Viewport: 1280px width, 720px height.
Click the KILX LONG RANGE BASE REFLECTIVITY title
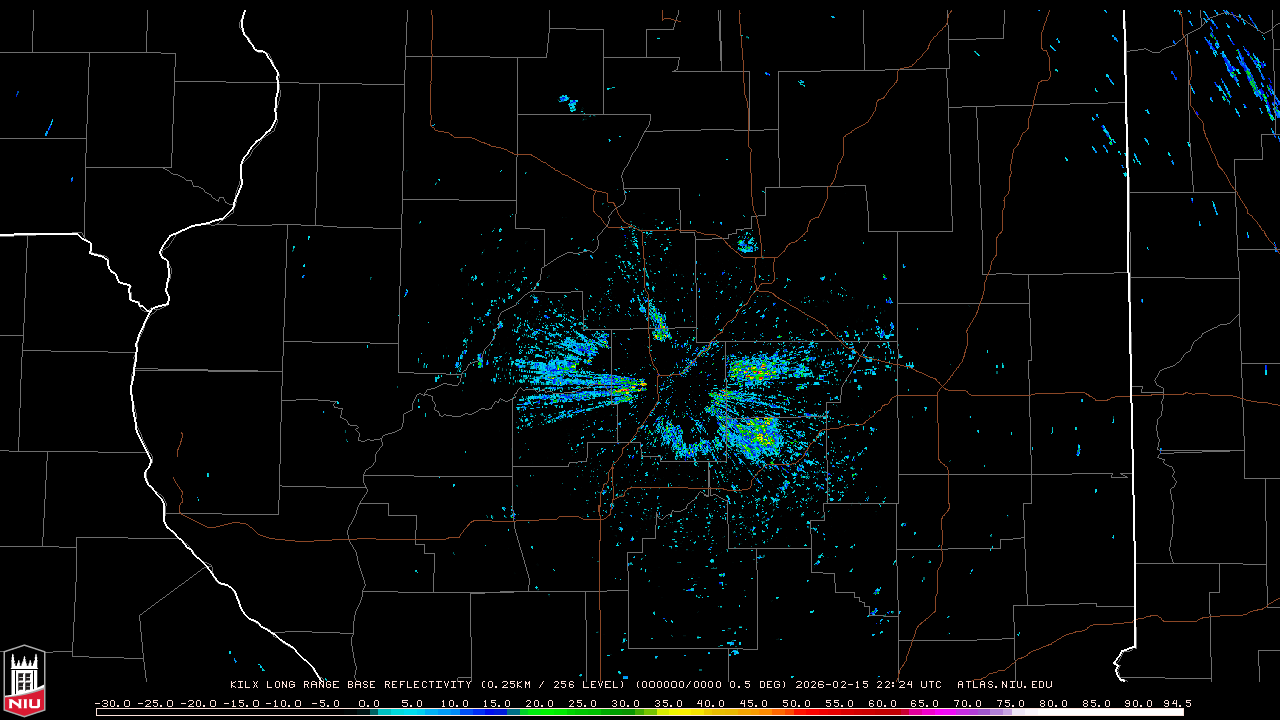351,685
